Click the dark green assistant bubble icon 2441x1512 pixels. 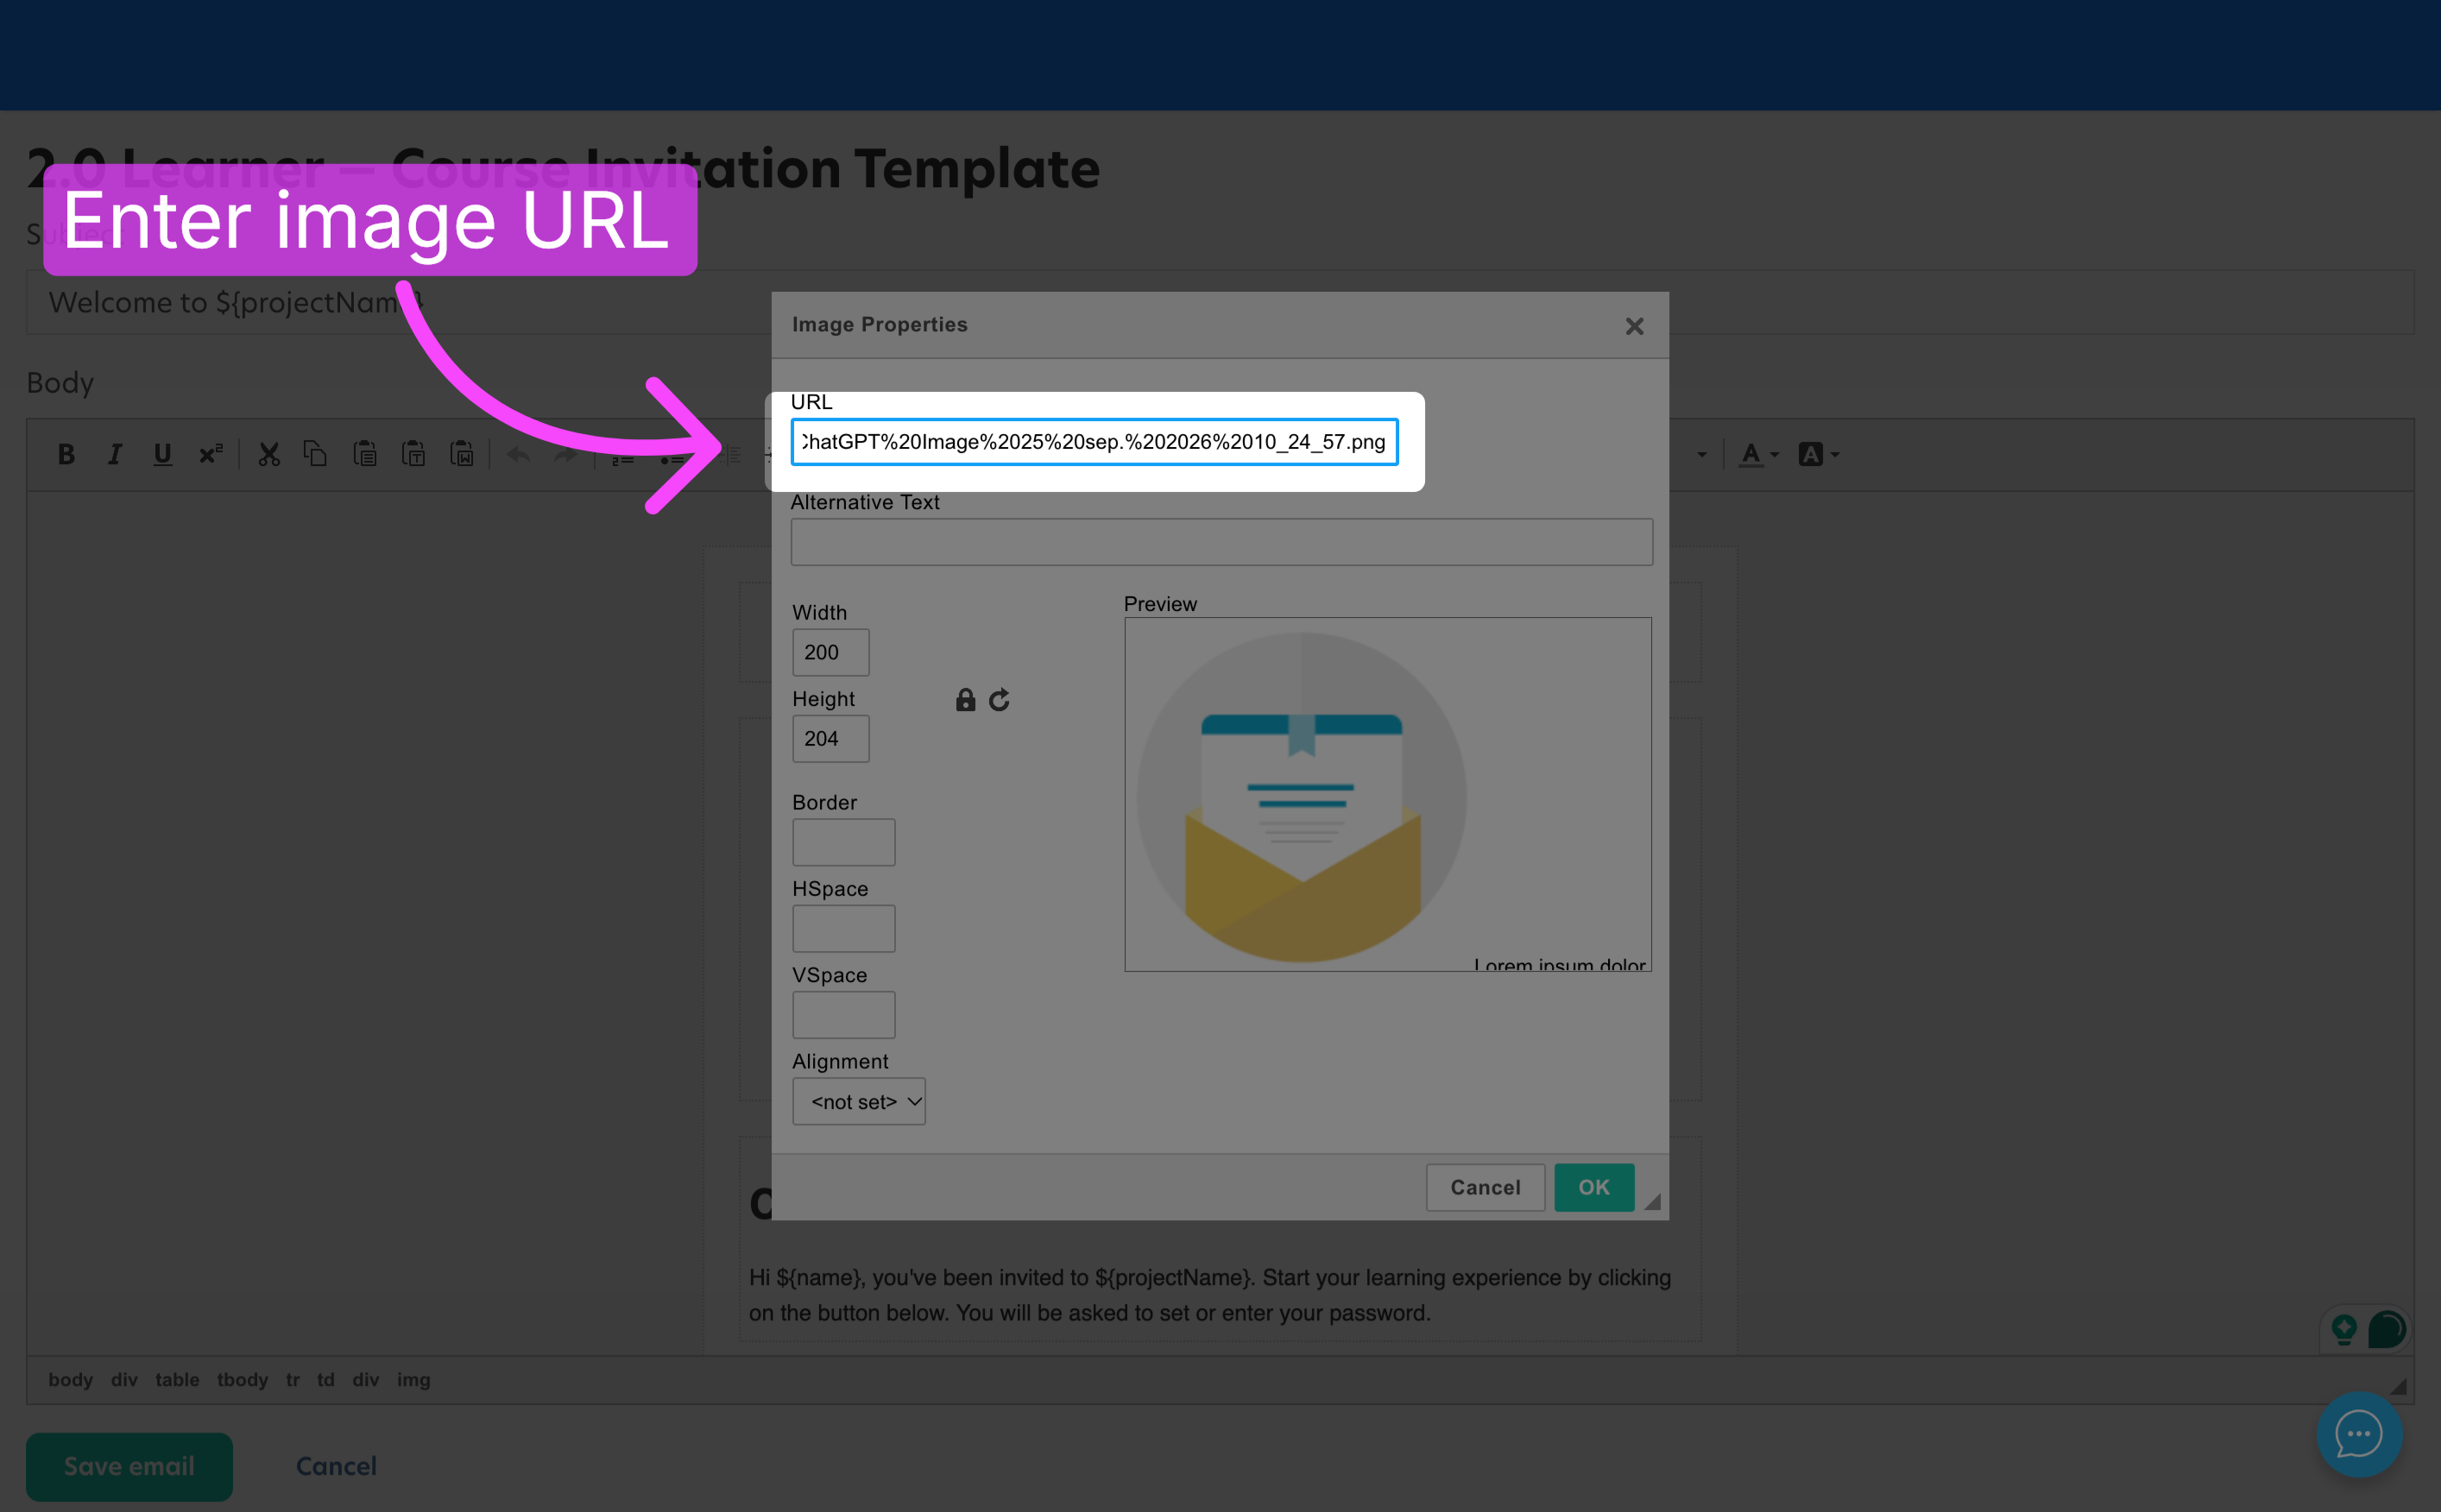2386,1329
